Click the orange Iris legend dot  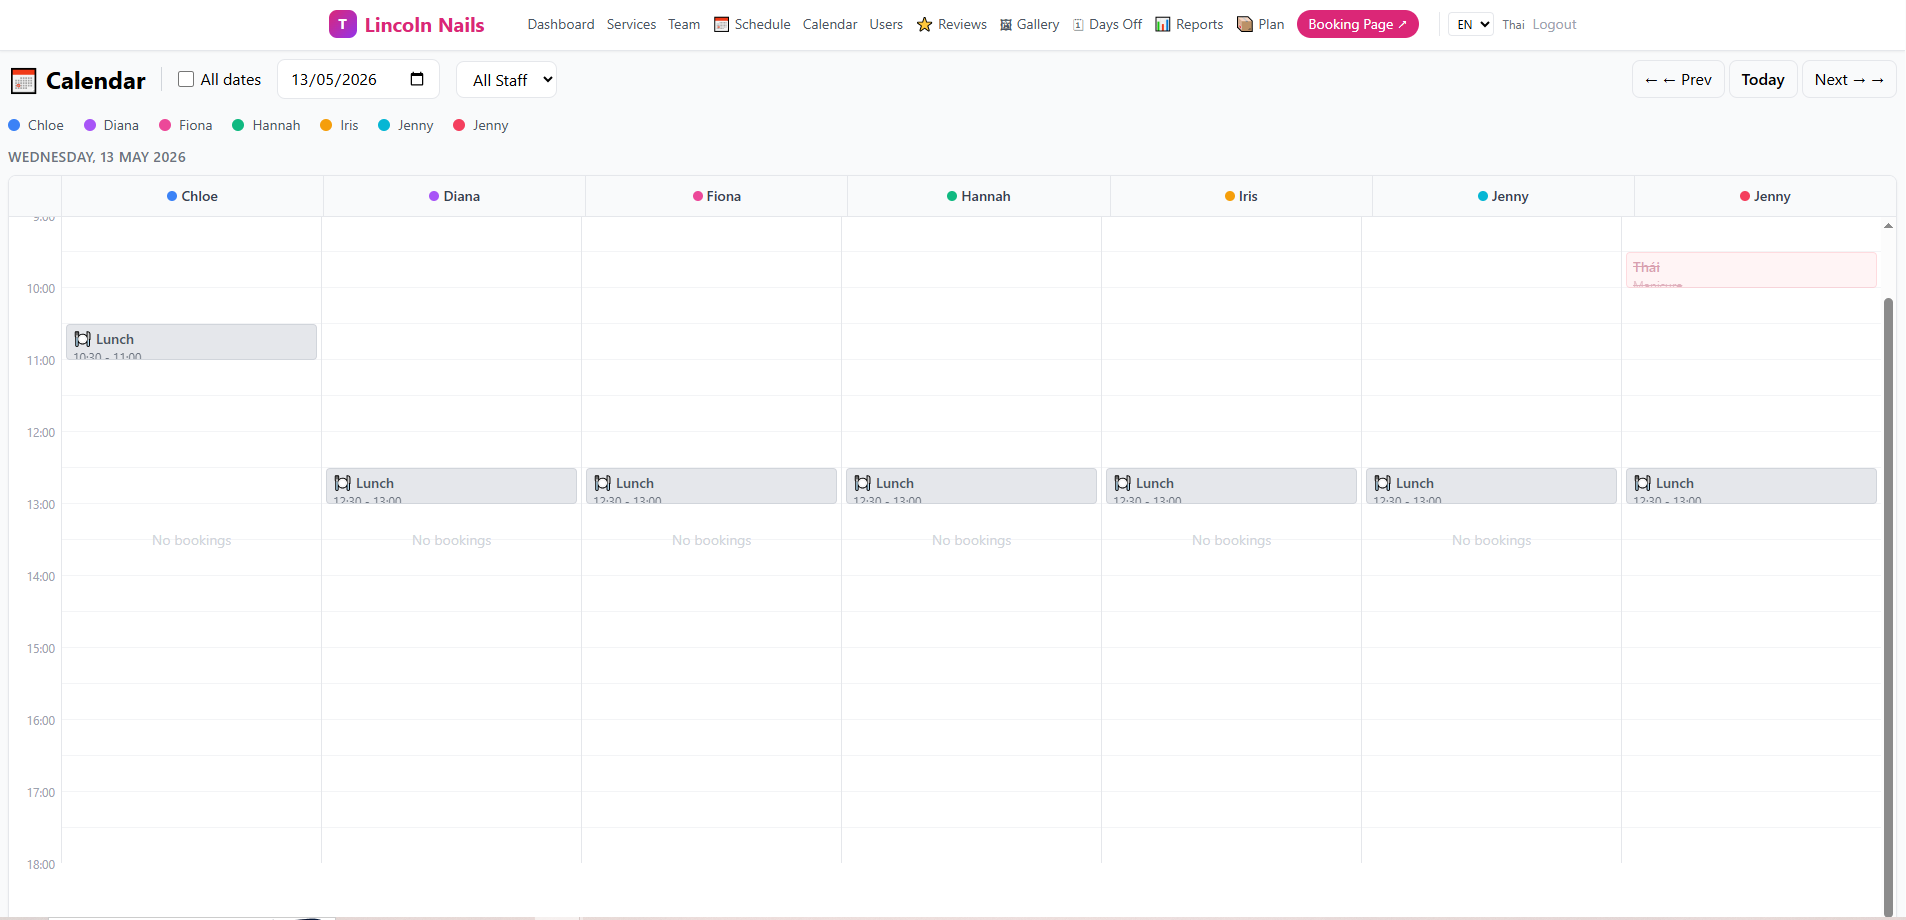(x=326, y=125)
